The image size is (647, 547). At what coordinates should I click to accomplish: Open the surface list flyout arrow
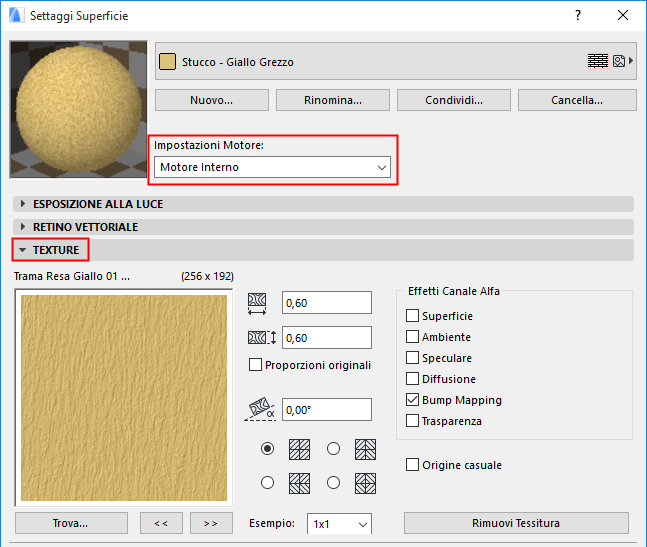(631, 61)
